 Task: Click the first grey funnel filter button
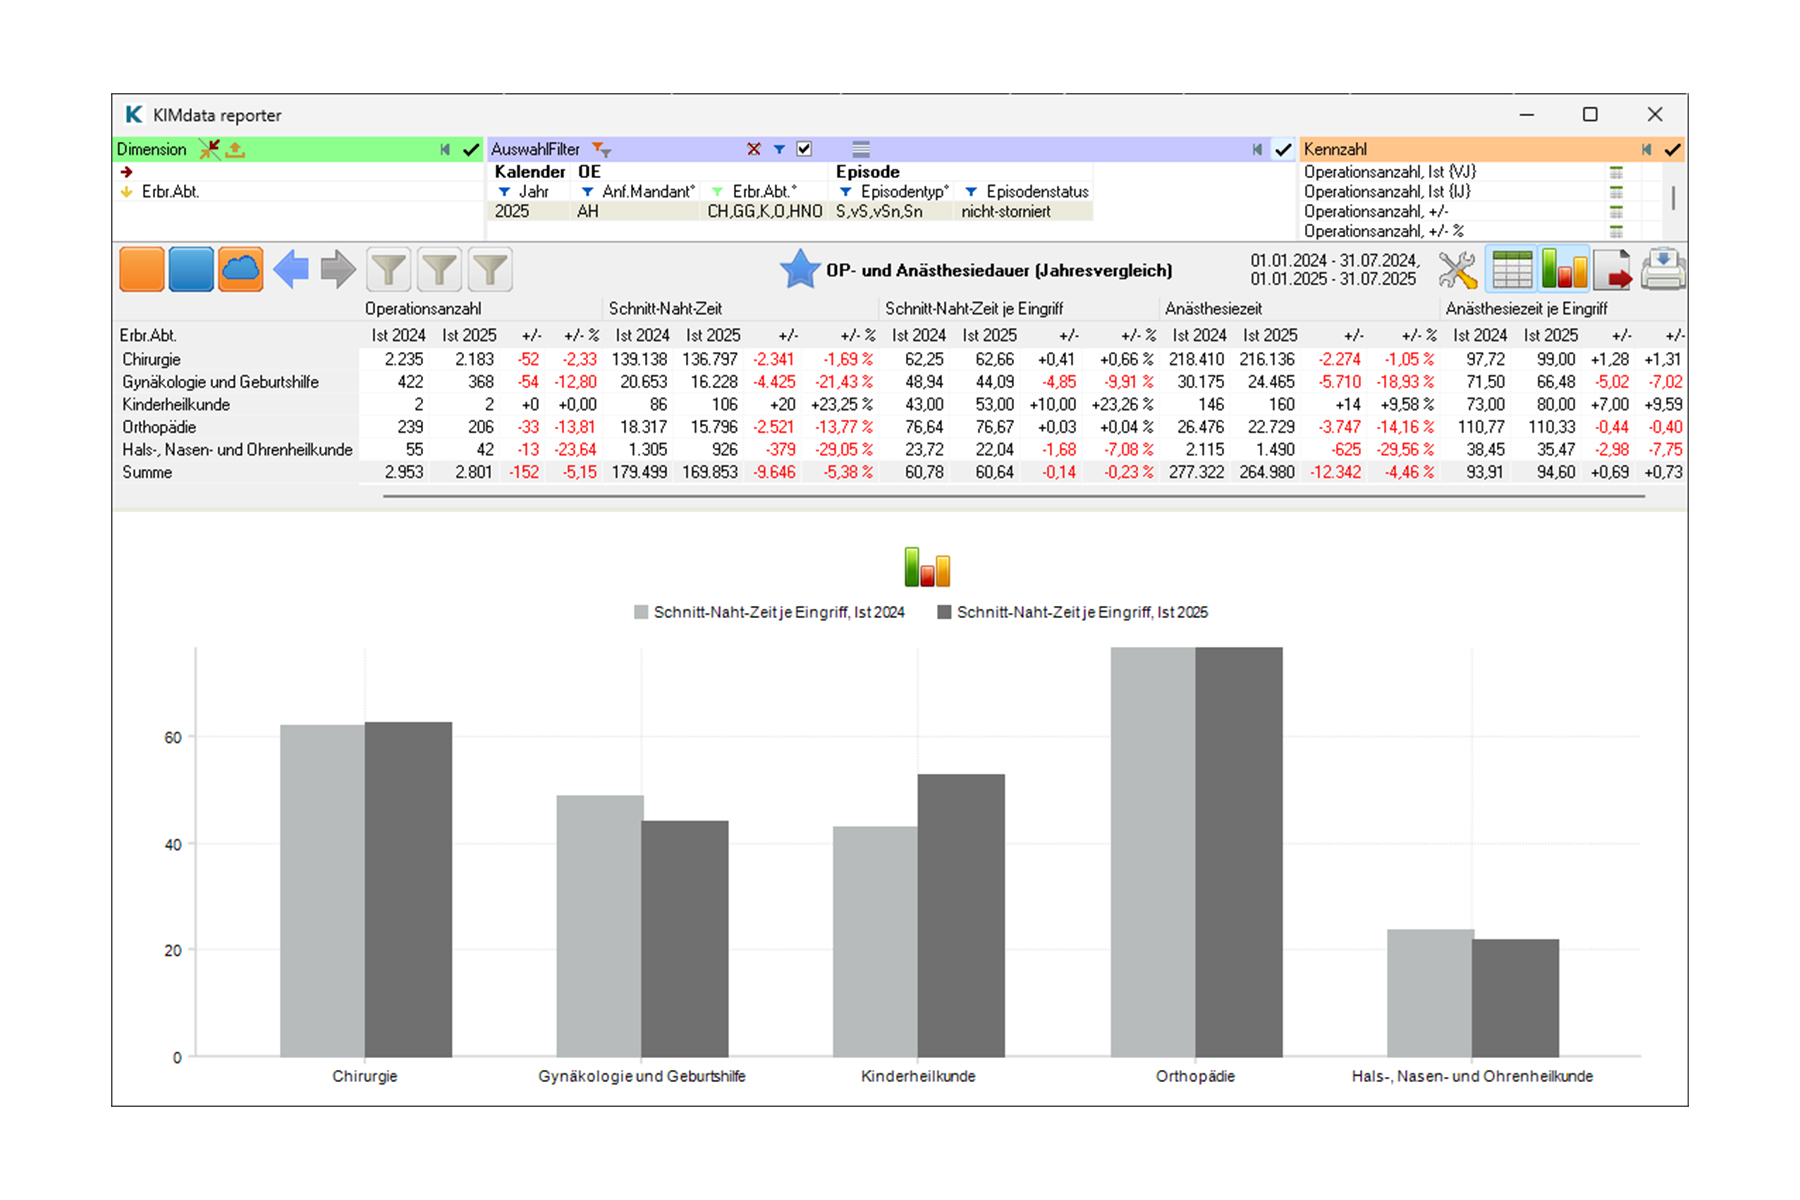click(x=389, y=270)
